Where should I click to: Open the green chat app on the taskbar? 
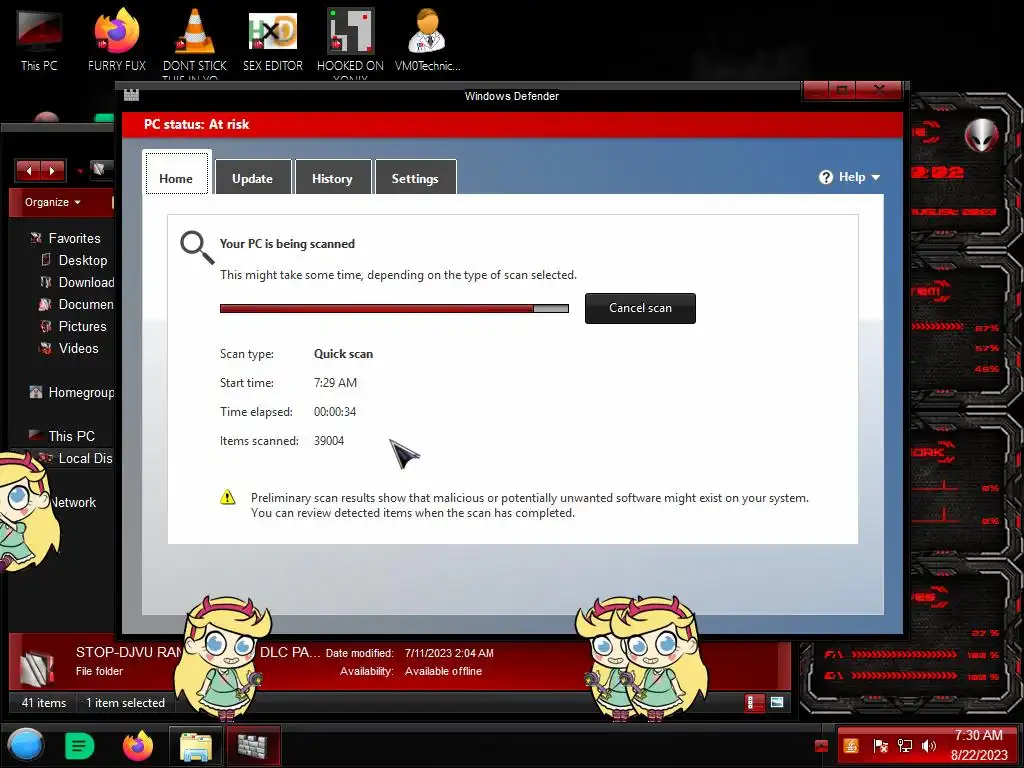point(79,746)
